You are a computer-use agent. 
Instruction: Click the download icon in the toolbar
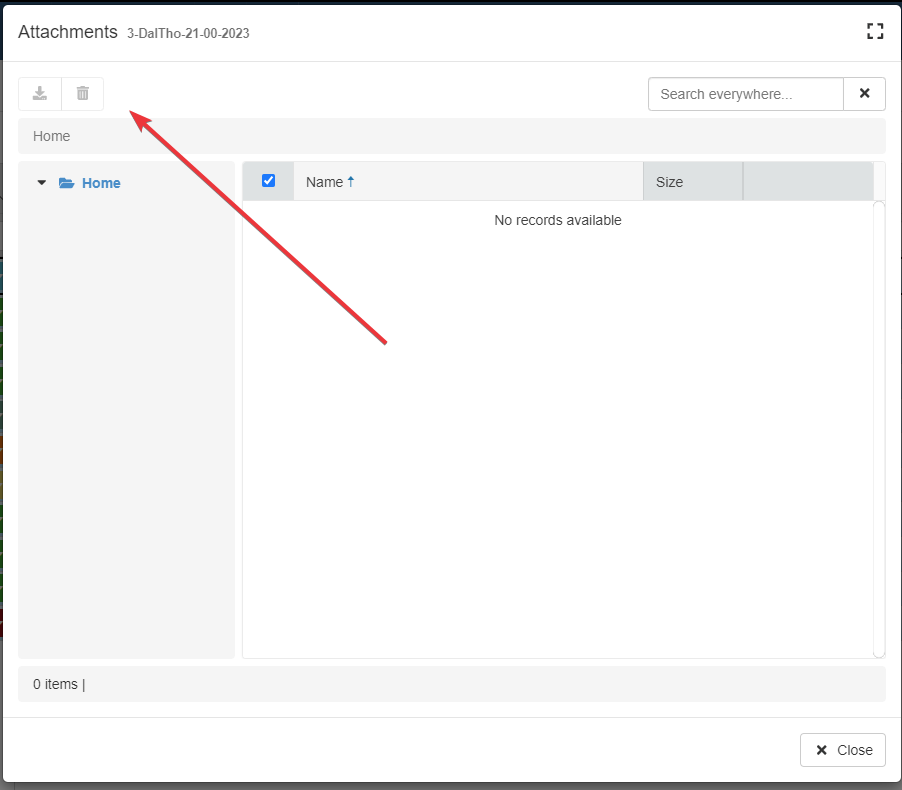pos(40,94)
